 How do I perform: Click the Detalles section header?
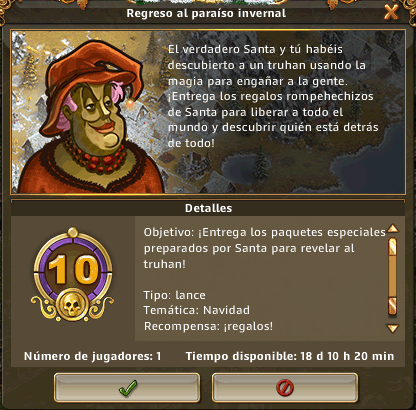pos(208,208)
